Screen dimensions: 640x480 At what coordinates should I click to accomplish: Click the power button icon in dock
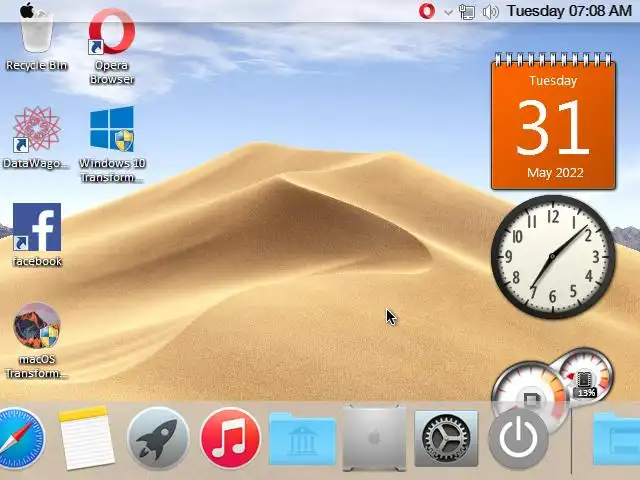click(518, 438)
